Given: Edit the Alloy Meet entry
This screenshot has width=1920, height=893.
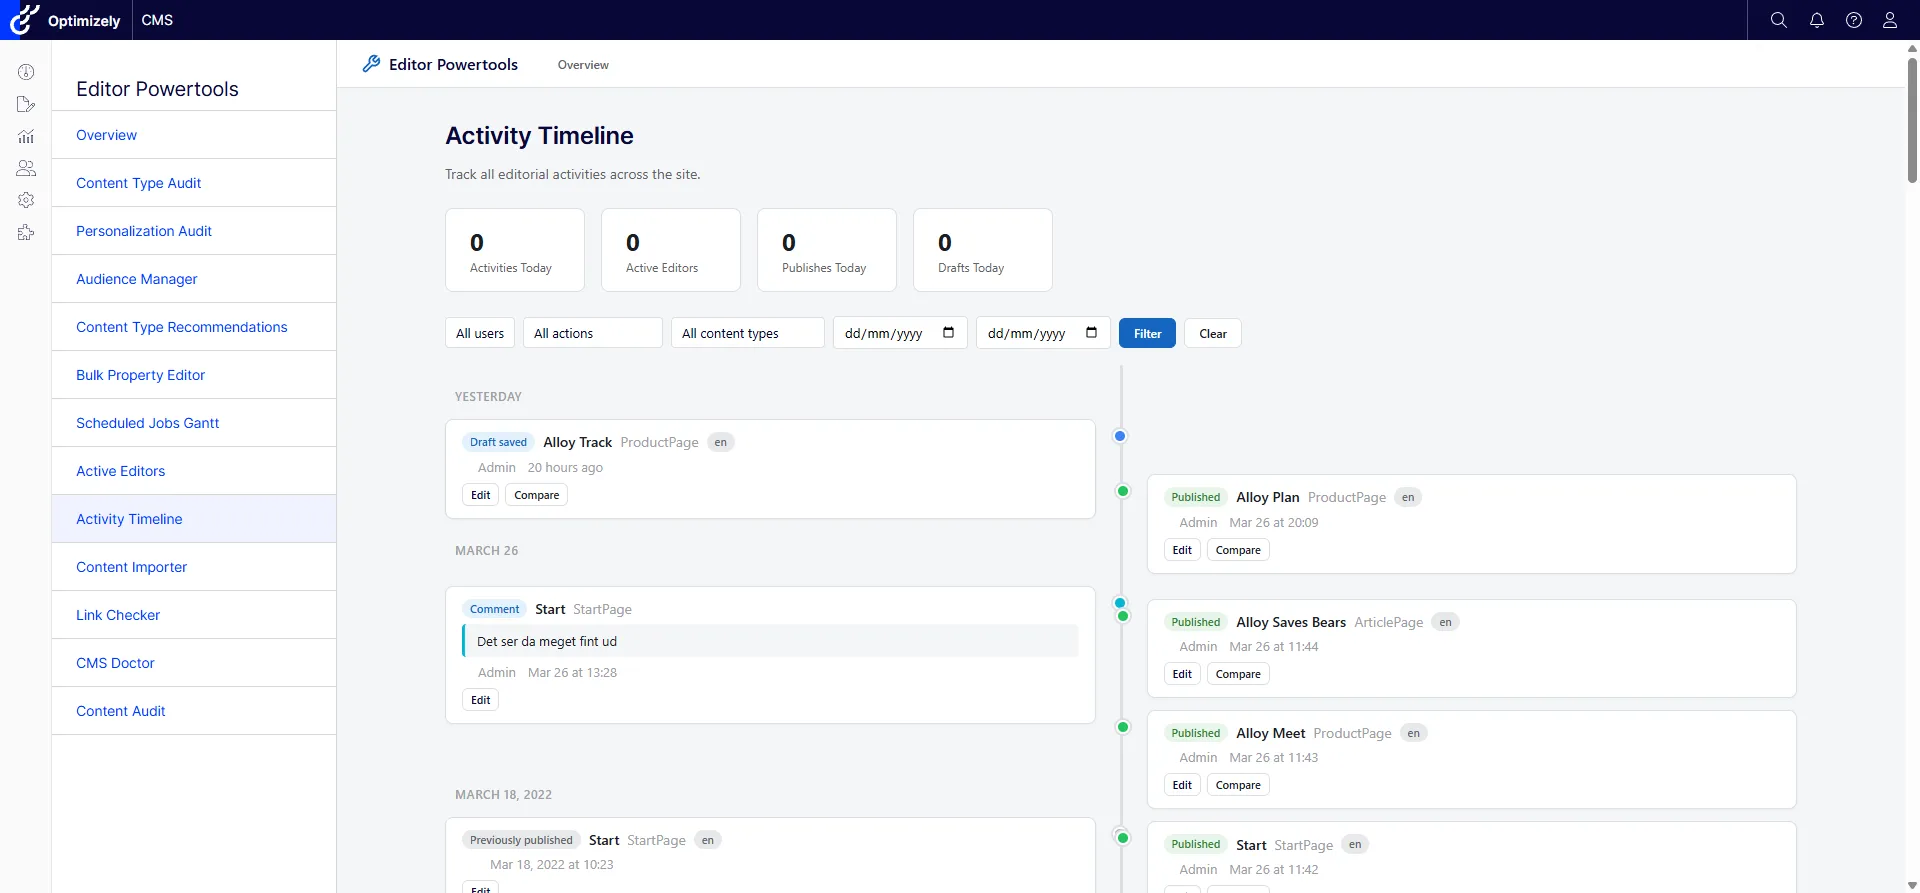Looking at the screenshot, I should [x=1182, y=785].
